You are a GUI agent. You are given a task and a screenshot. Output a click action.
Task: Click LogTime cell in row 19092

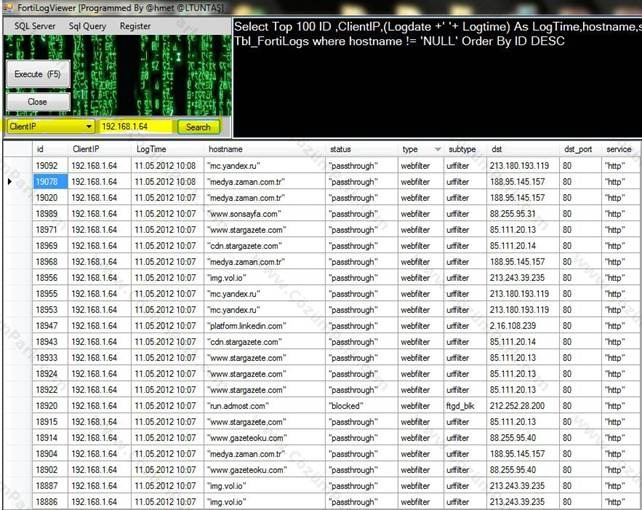tap(167, 166)
